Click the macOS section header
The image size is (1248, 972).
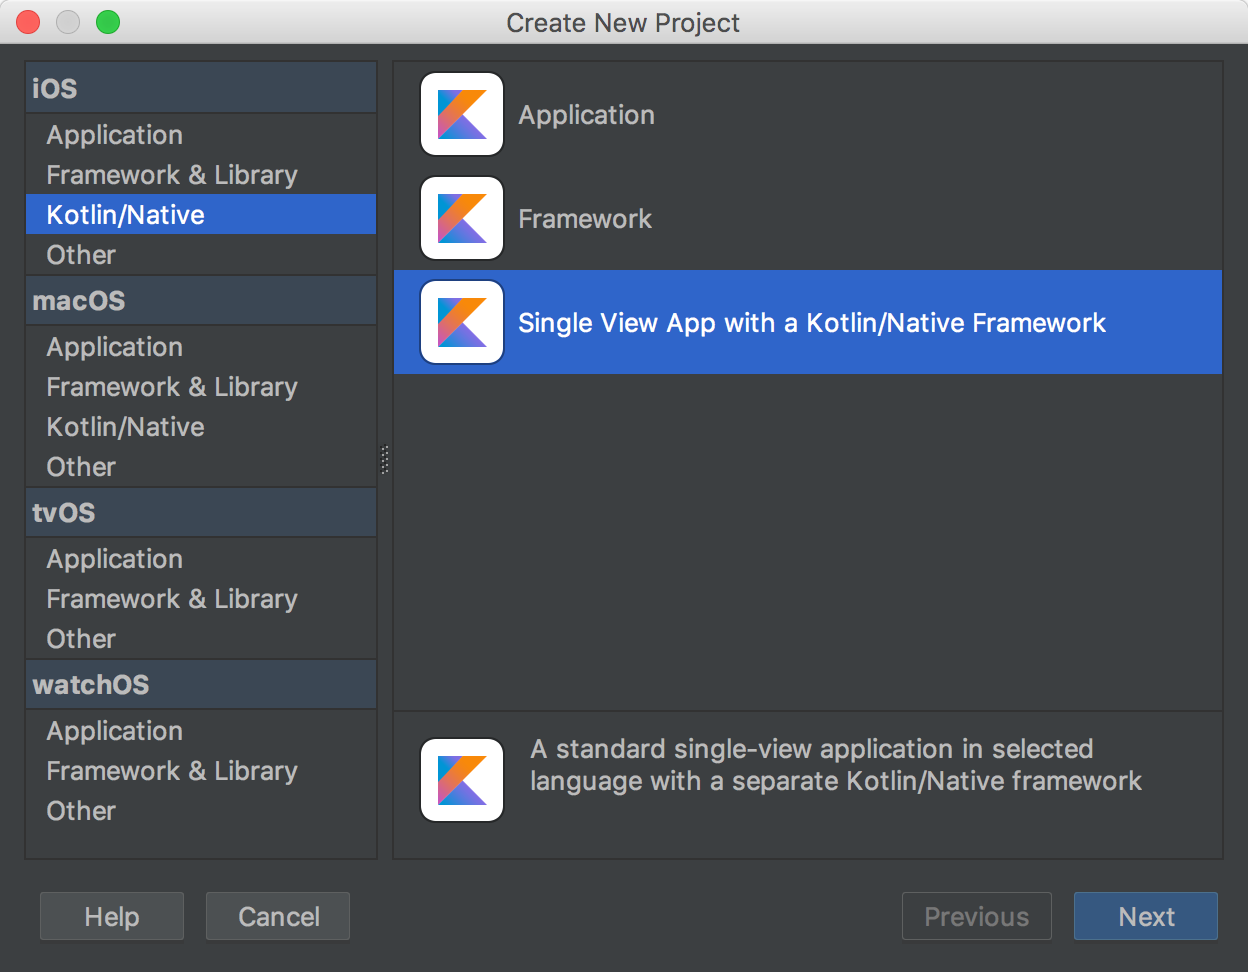[201, 300]
